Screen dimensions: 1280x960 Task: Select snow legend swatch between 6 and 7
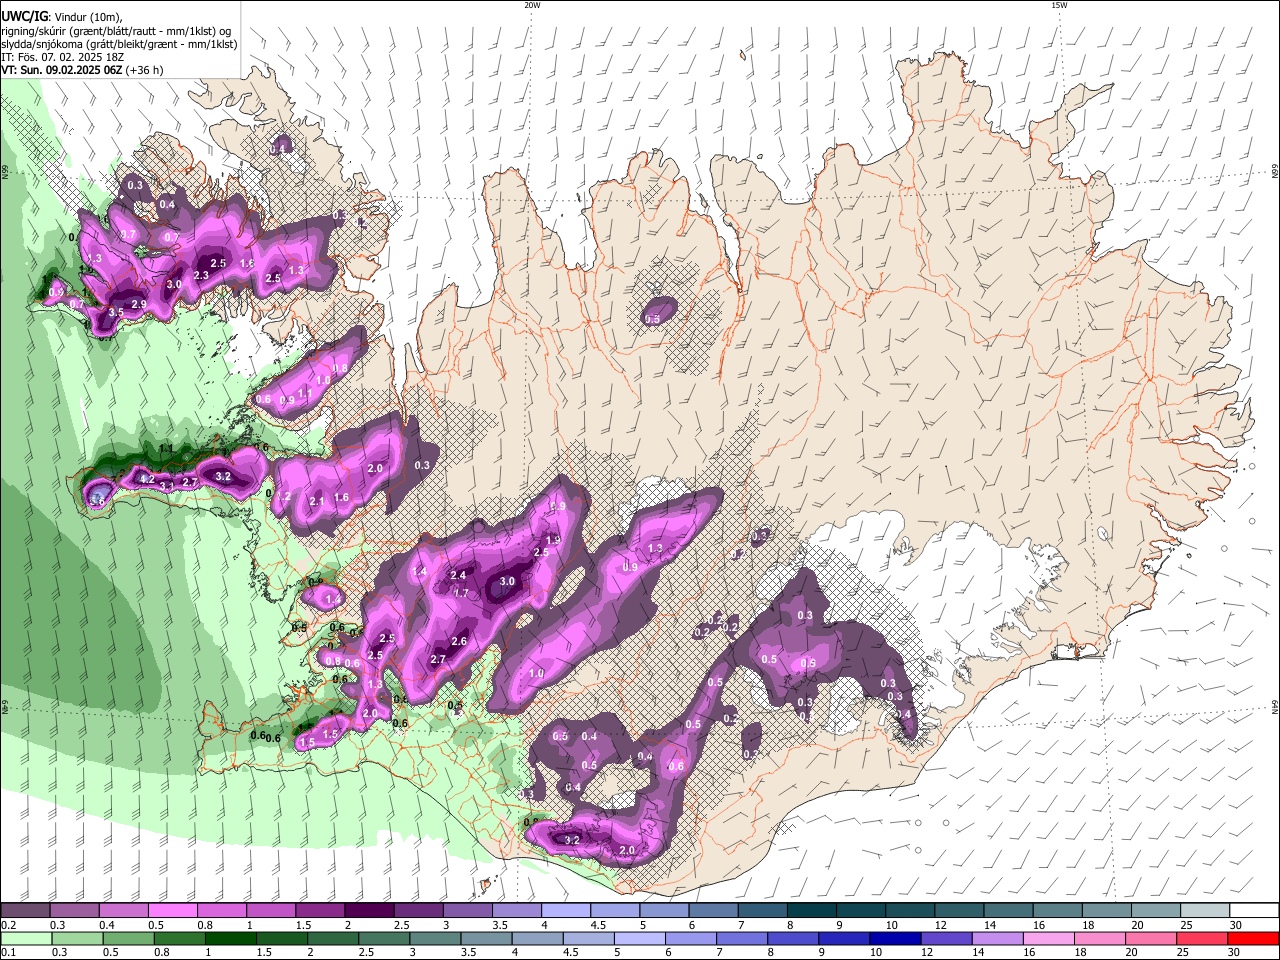pyautogui.click(x=713, y=910)
